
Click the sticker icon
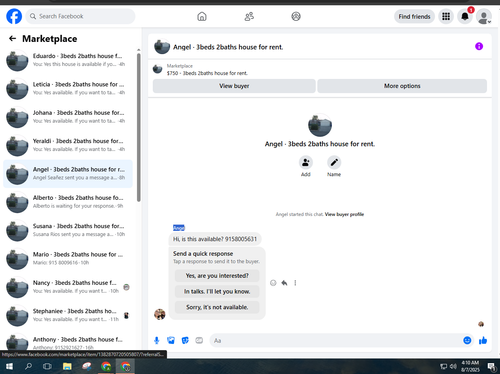pos(185,340)
